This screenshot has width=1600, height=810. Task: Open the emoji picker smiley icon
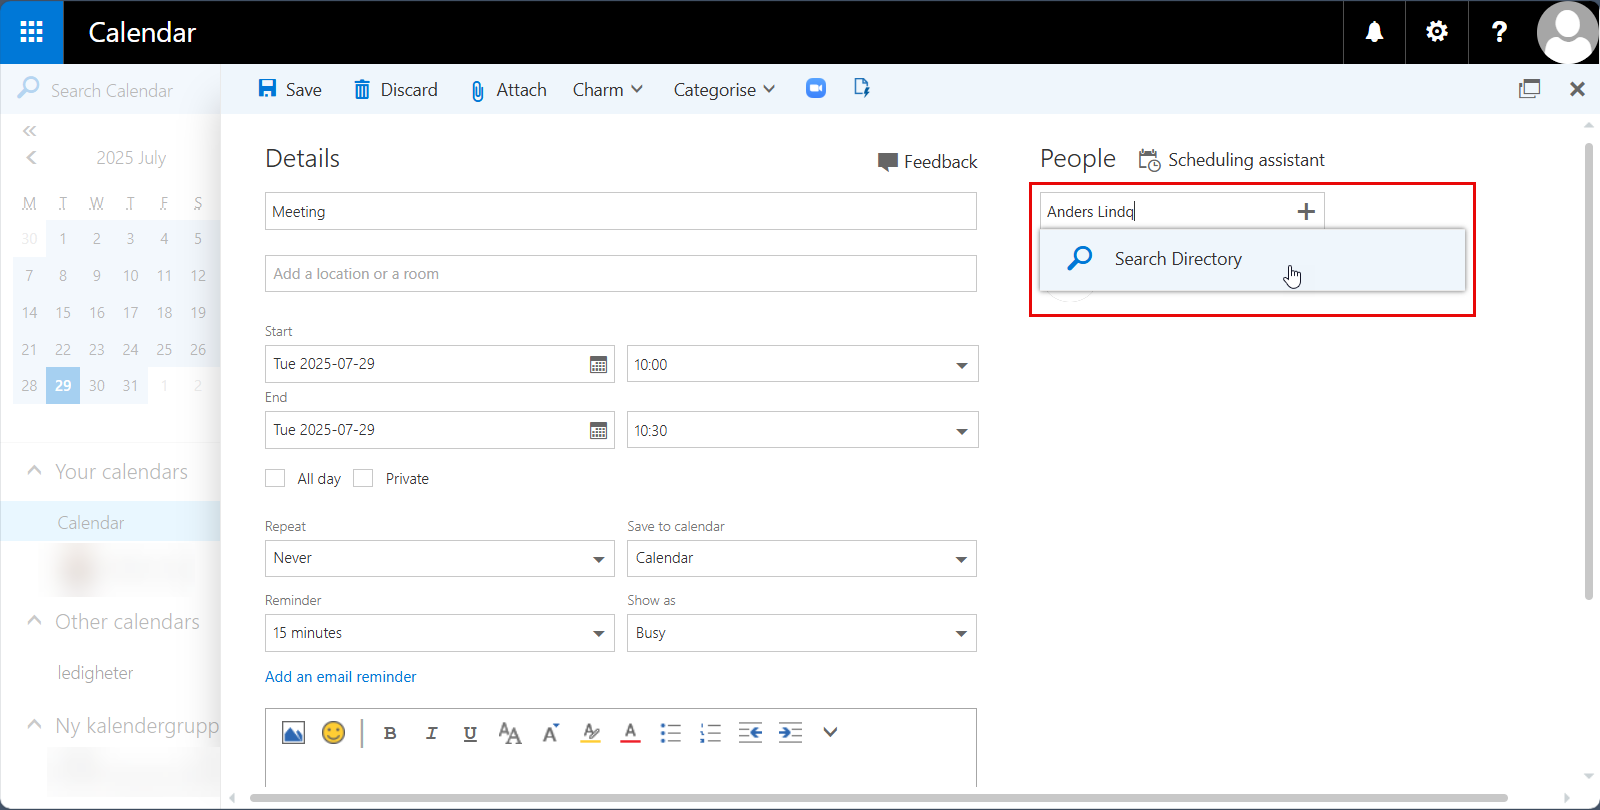pyautogui.click(x=333, y=733)
